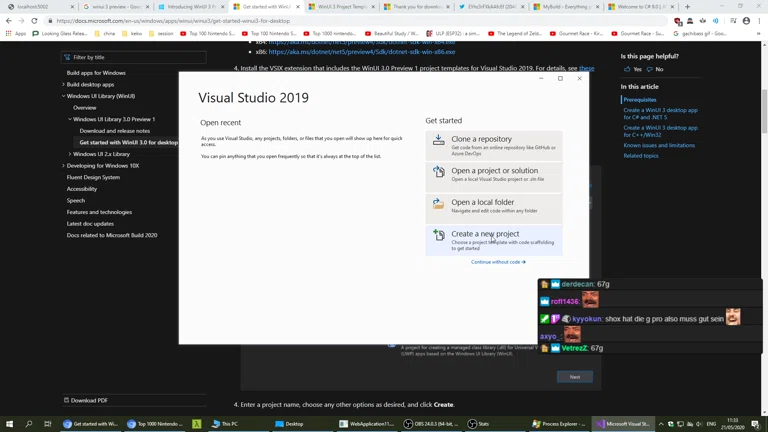
Task: Click browser forward arrow
Action: [21, 21]
